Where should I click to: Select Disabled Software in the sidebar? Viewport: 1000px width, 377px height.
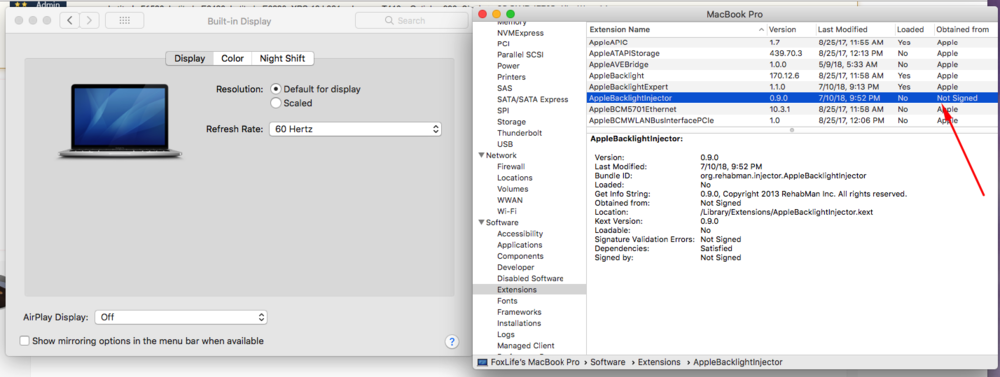(x=530, y=278)
